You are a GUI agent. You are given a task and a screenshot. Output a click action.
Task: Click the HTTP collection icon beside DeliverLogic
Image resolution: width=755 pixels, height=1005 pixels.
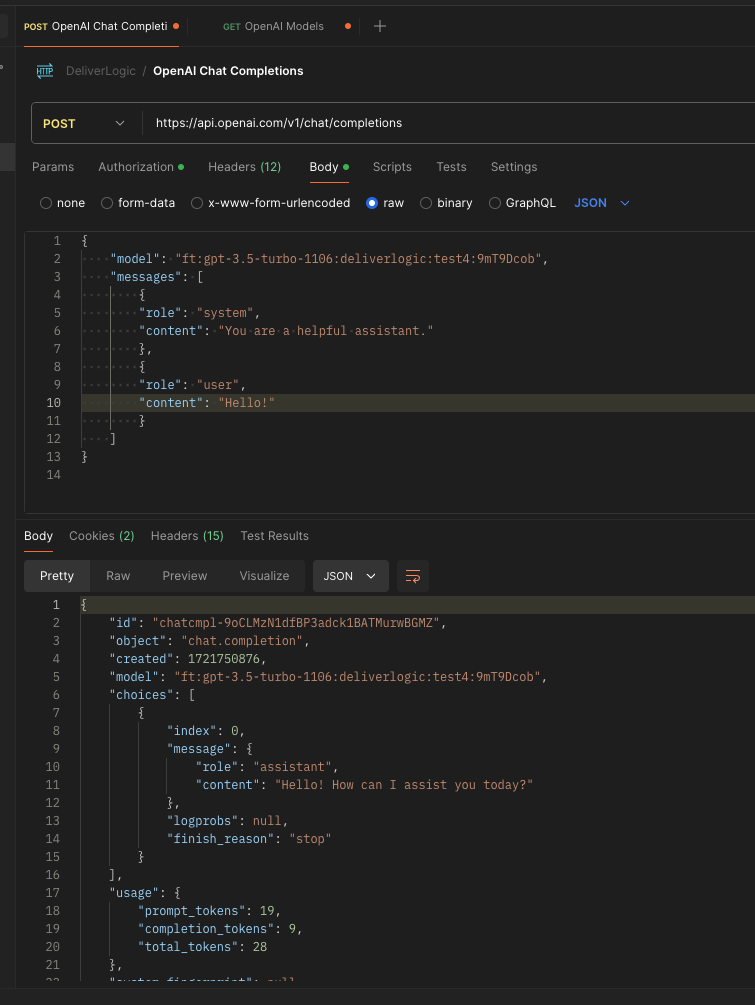45,71
